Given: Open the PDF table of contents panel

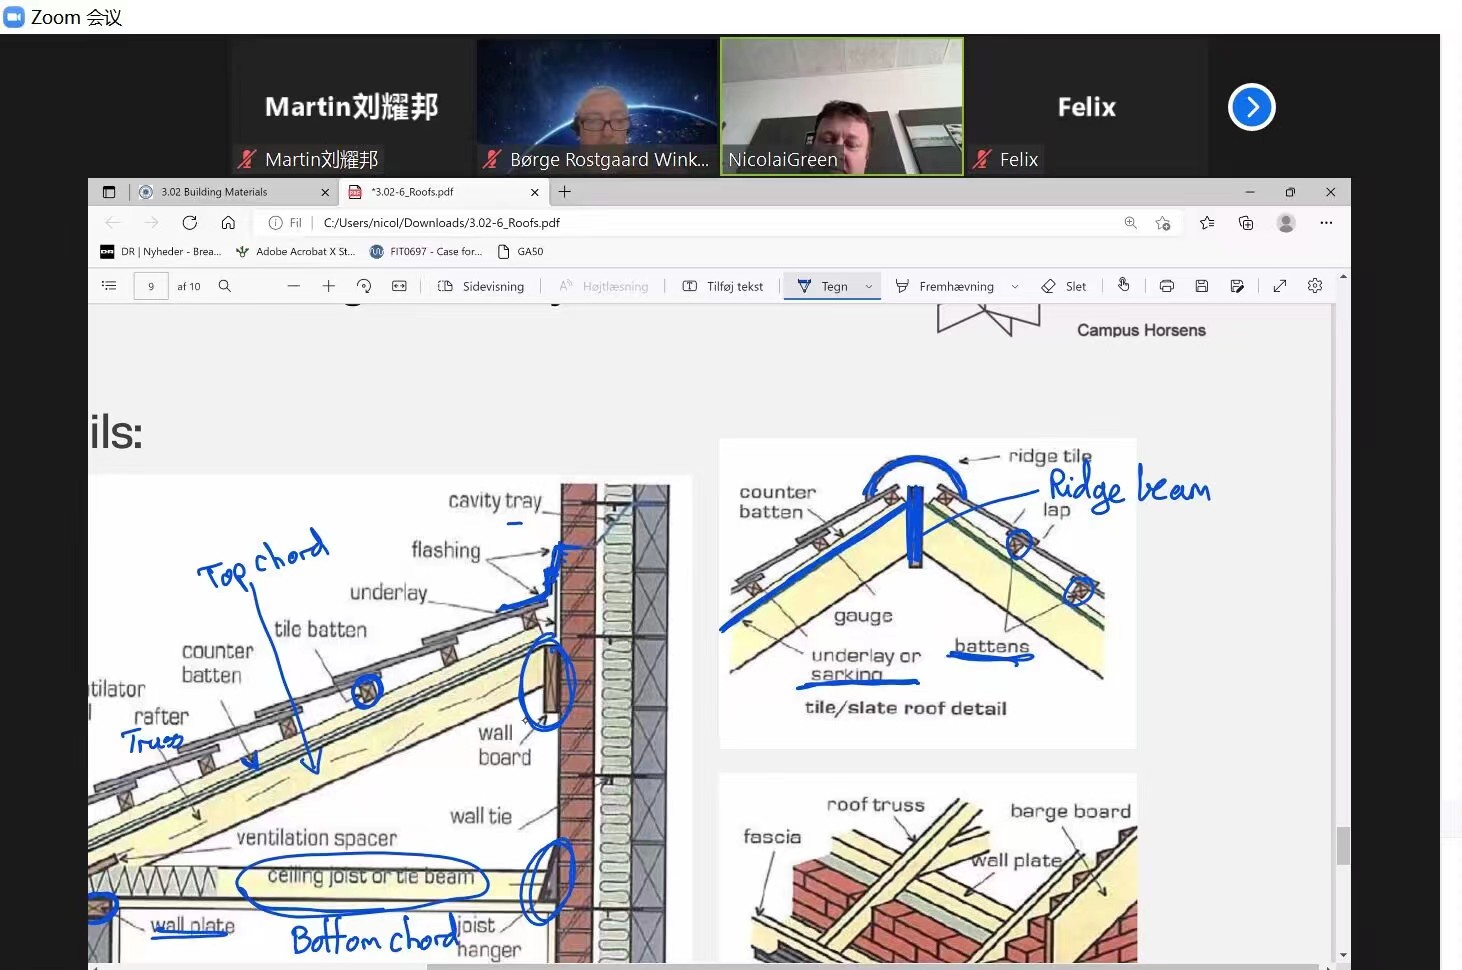Looking at the screenshot, I should (109, 286).
